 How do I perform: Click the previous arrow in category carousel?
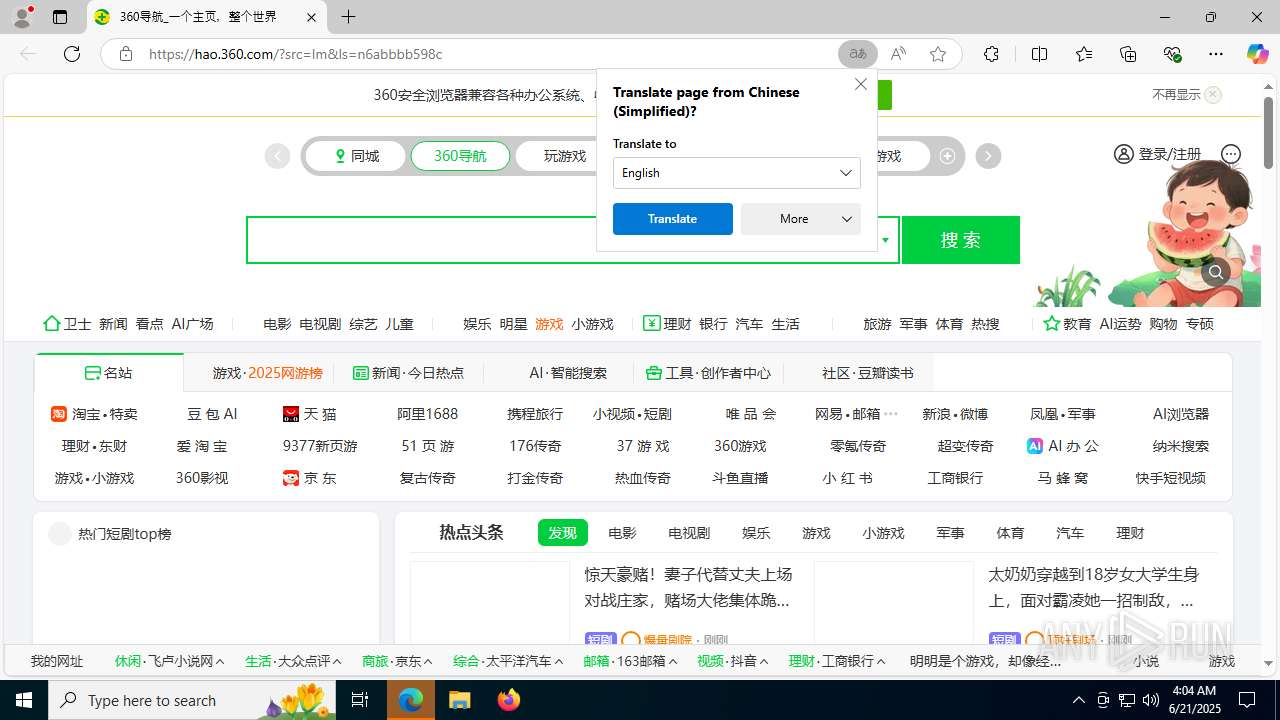click(x=277, y=156)
